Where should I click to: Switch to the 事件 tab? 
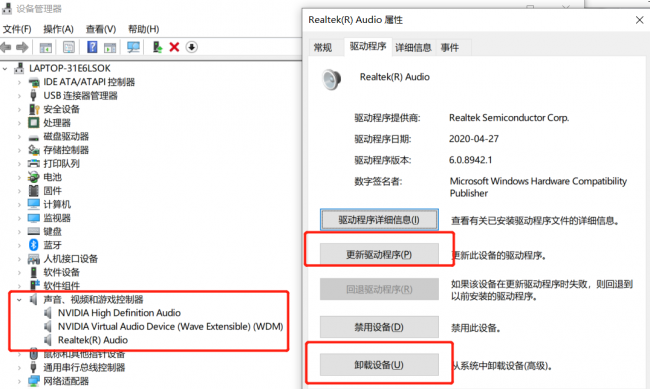pos(450,48)
